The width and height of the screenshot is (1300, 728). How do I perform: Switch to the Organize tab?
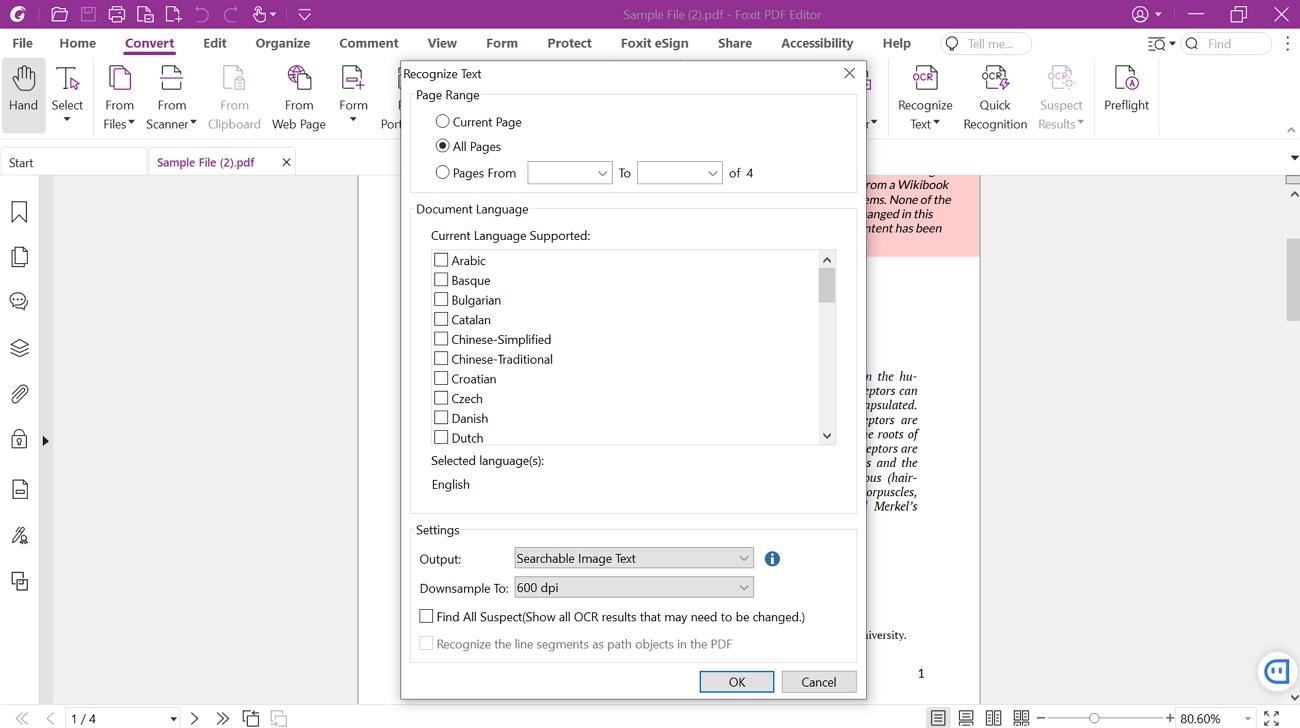[282, 43]
